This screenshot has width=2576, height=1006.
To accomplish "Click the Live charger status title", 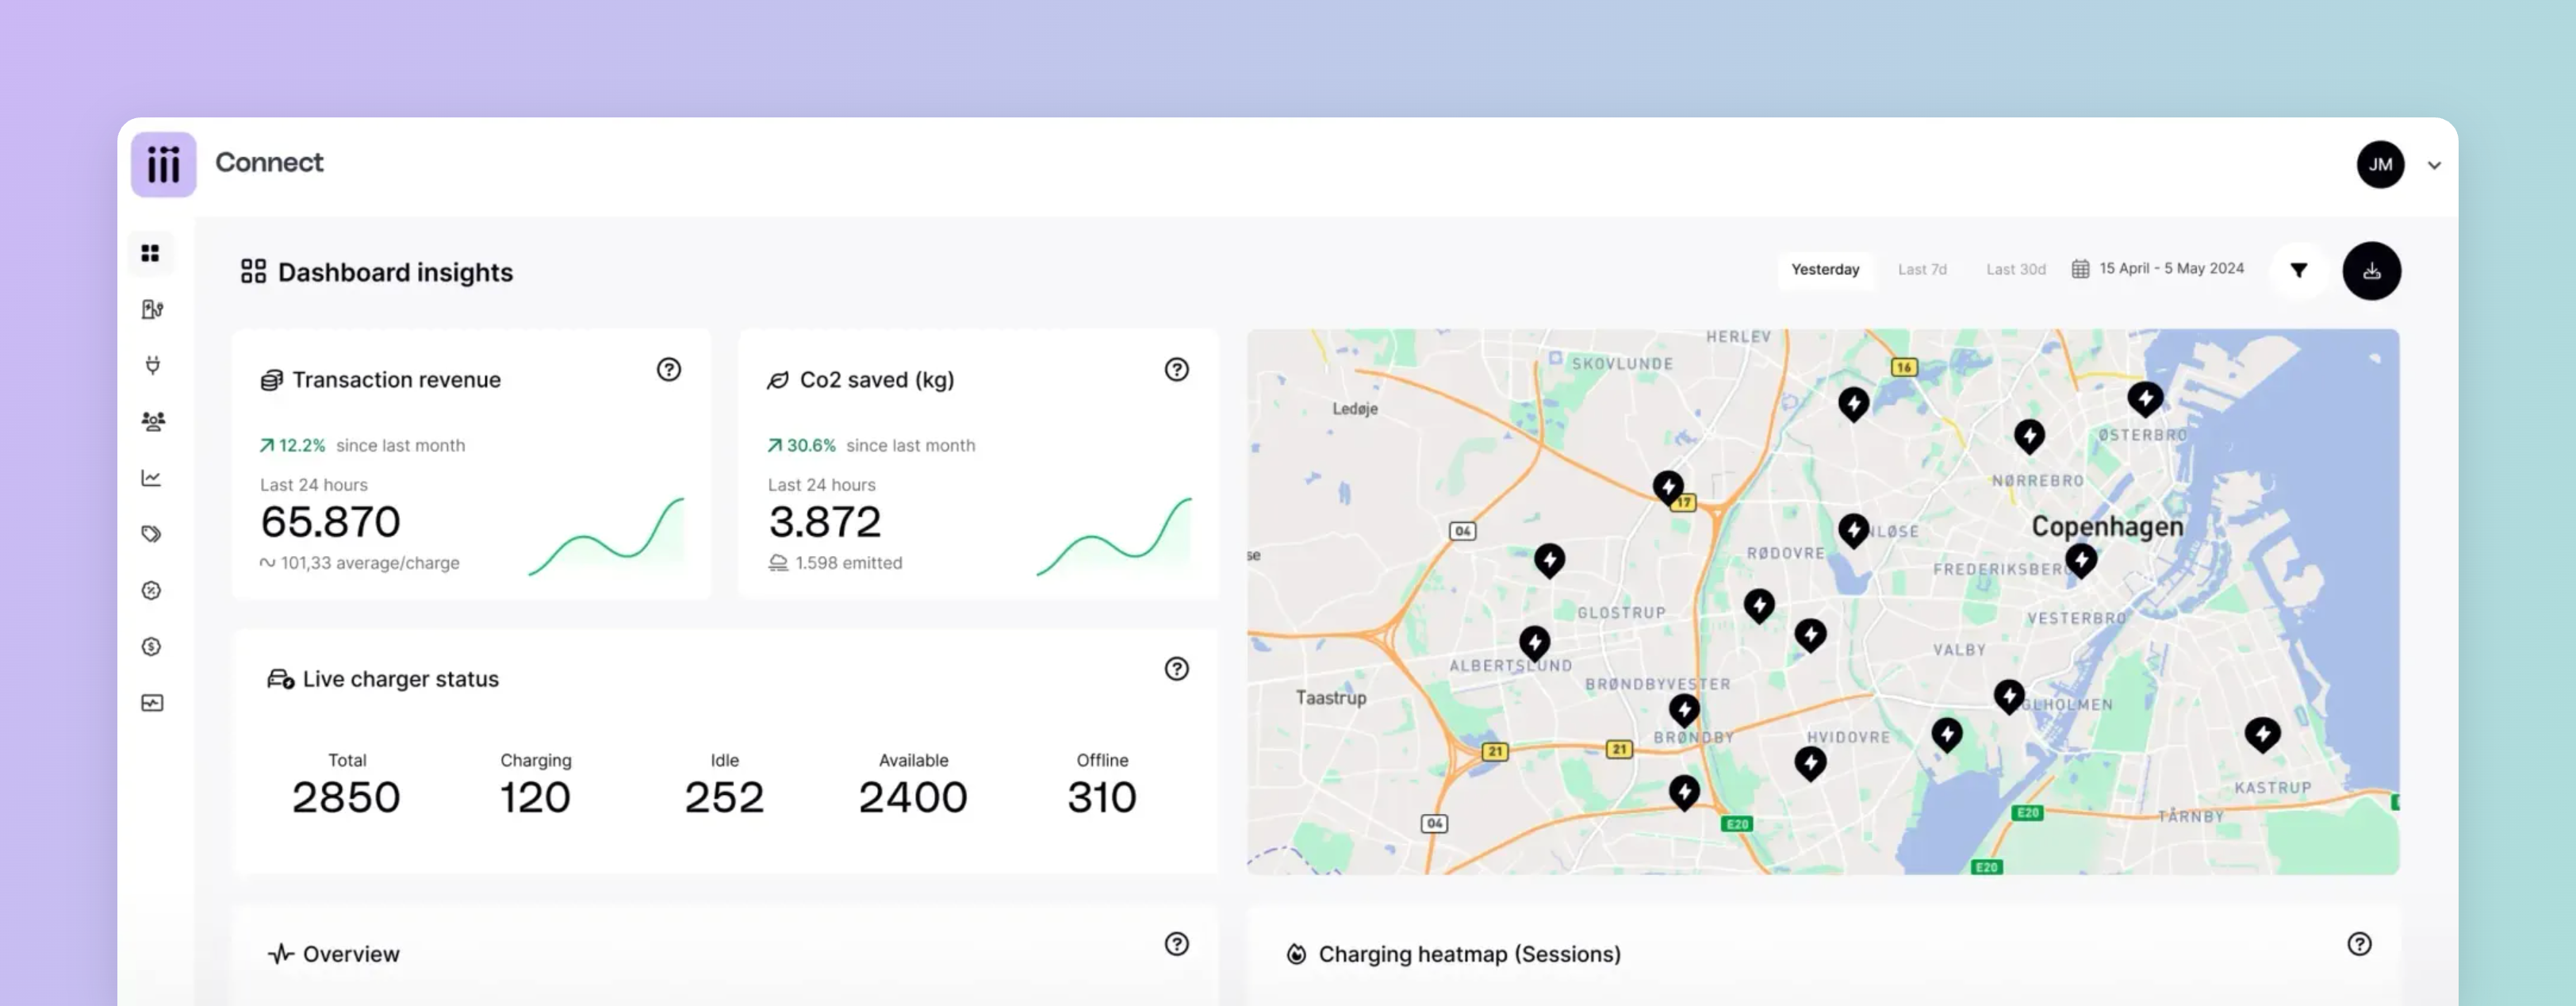I will pyautogui.click(x=400, y=679).
